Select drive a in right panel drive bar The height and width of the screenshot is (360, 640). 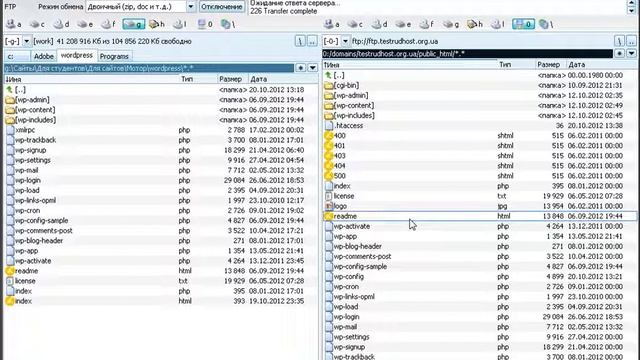coord(332,24)
